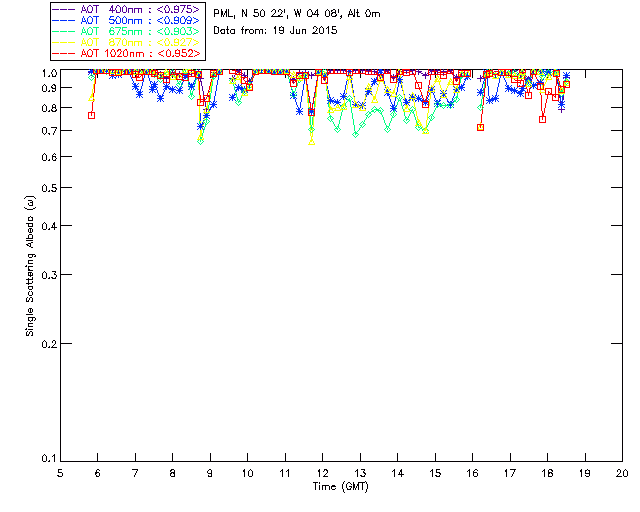Click the x-axis tick label 20
This screenshot has width=640, height=512.
(x=622, y=473)
